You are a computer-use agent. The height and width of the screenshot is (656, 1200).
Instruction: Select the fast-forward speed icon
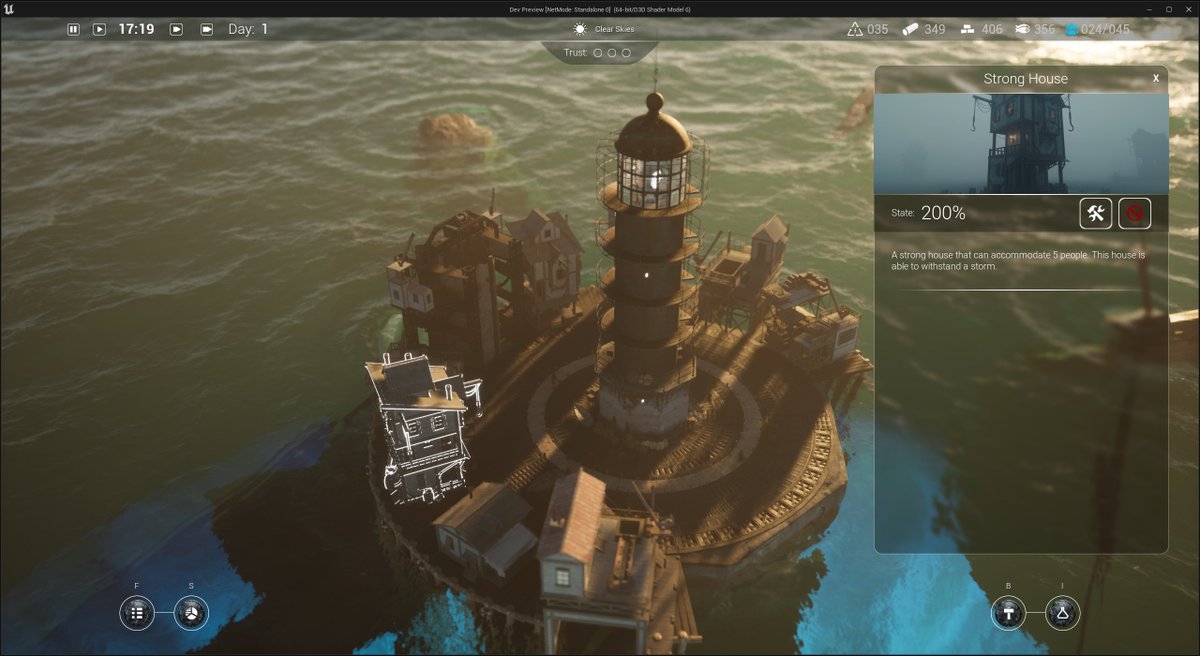coord(177,29)
